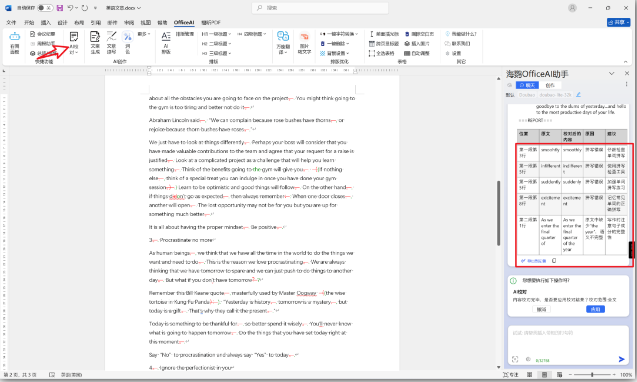Switch to the Create tab in assistant panel
Screen dimensions: 637x382
[x=550, y=85]
